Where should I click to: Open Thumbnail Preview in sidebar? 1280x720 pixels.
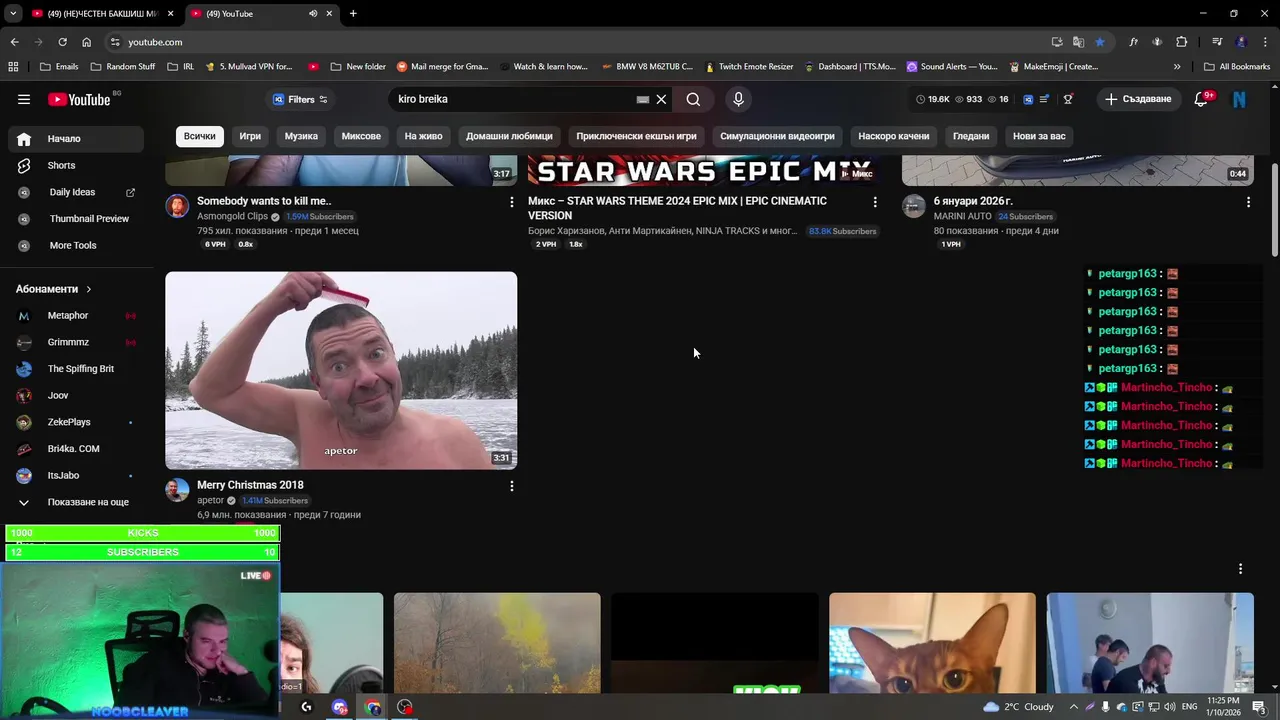pos(76,218)
